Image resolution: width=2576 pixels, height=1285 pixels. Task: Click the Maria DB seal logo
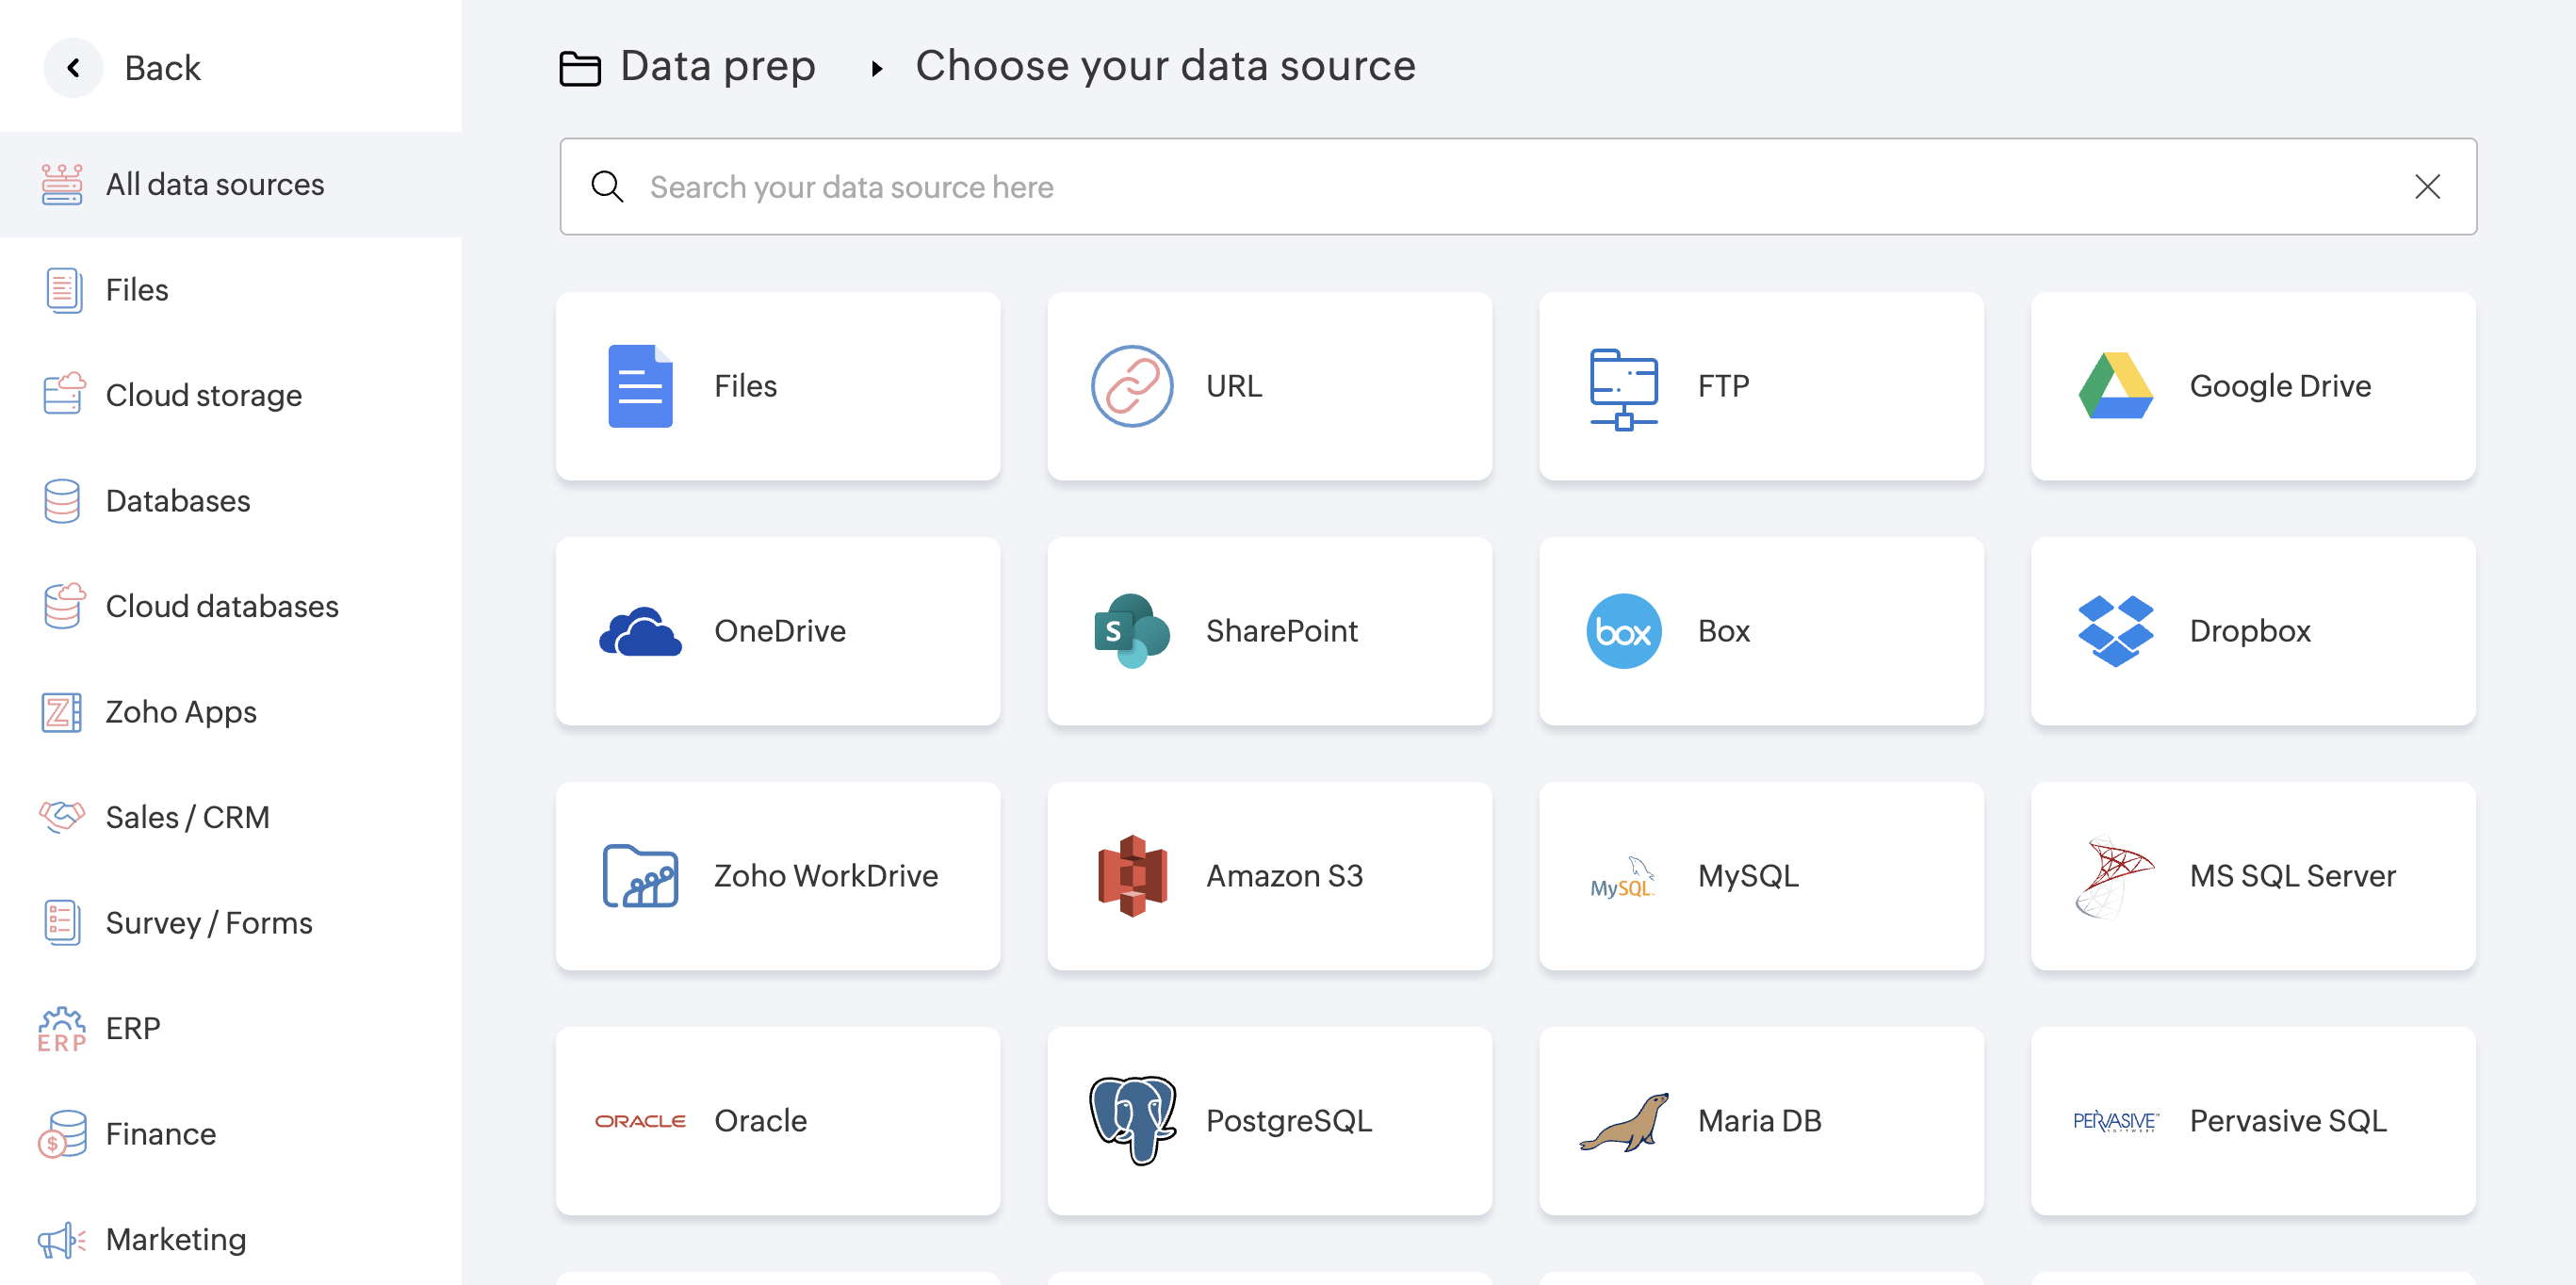[x=1624, y=1122]
